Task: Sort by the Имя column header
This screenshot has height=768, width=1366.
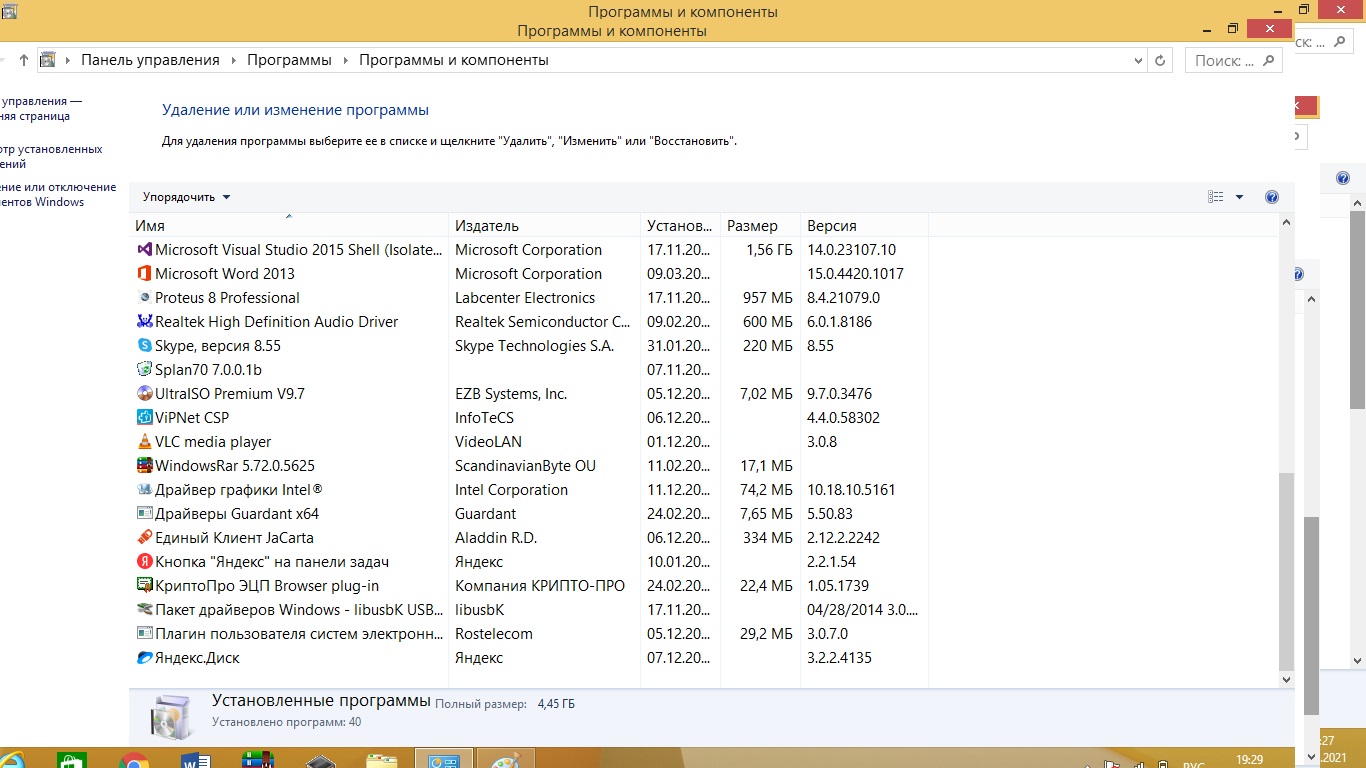Action: (x=290, y=226)
